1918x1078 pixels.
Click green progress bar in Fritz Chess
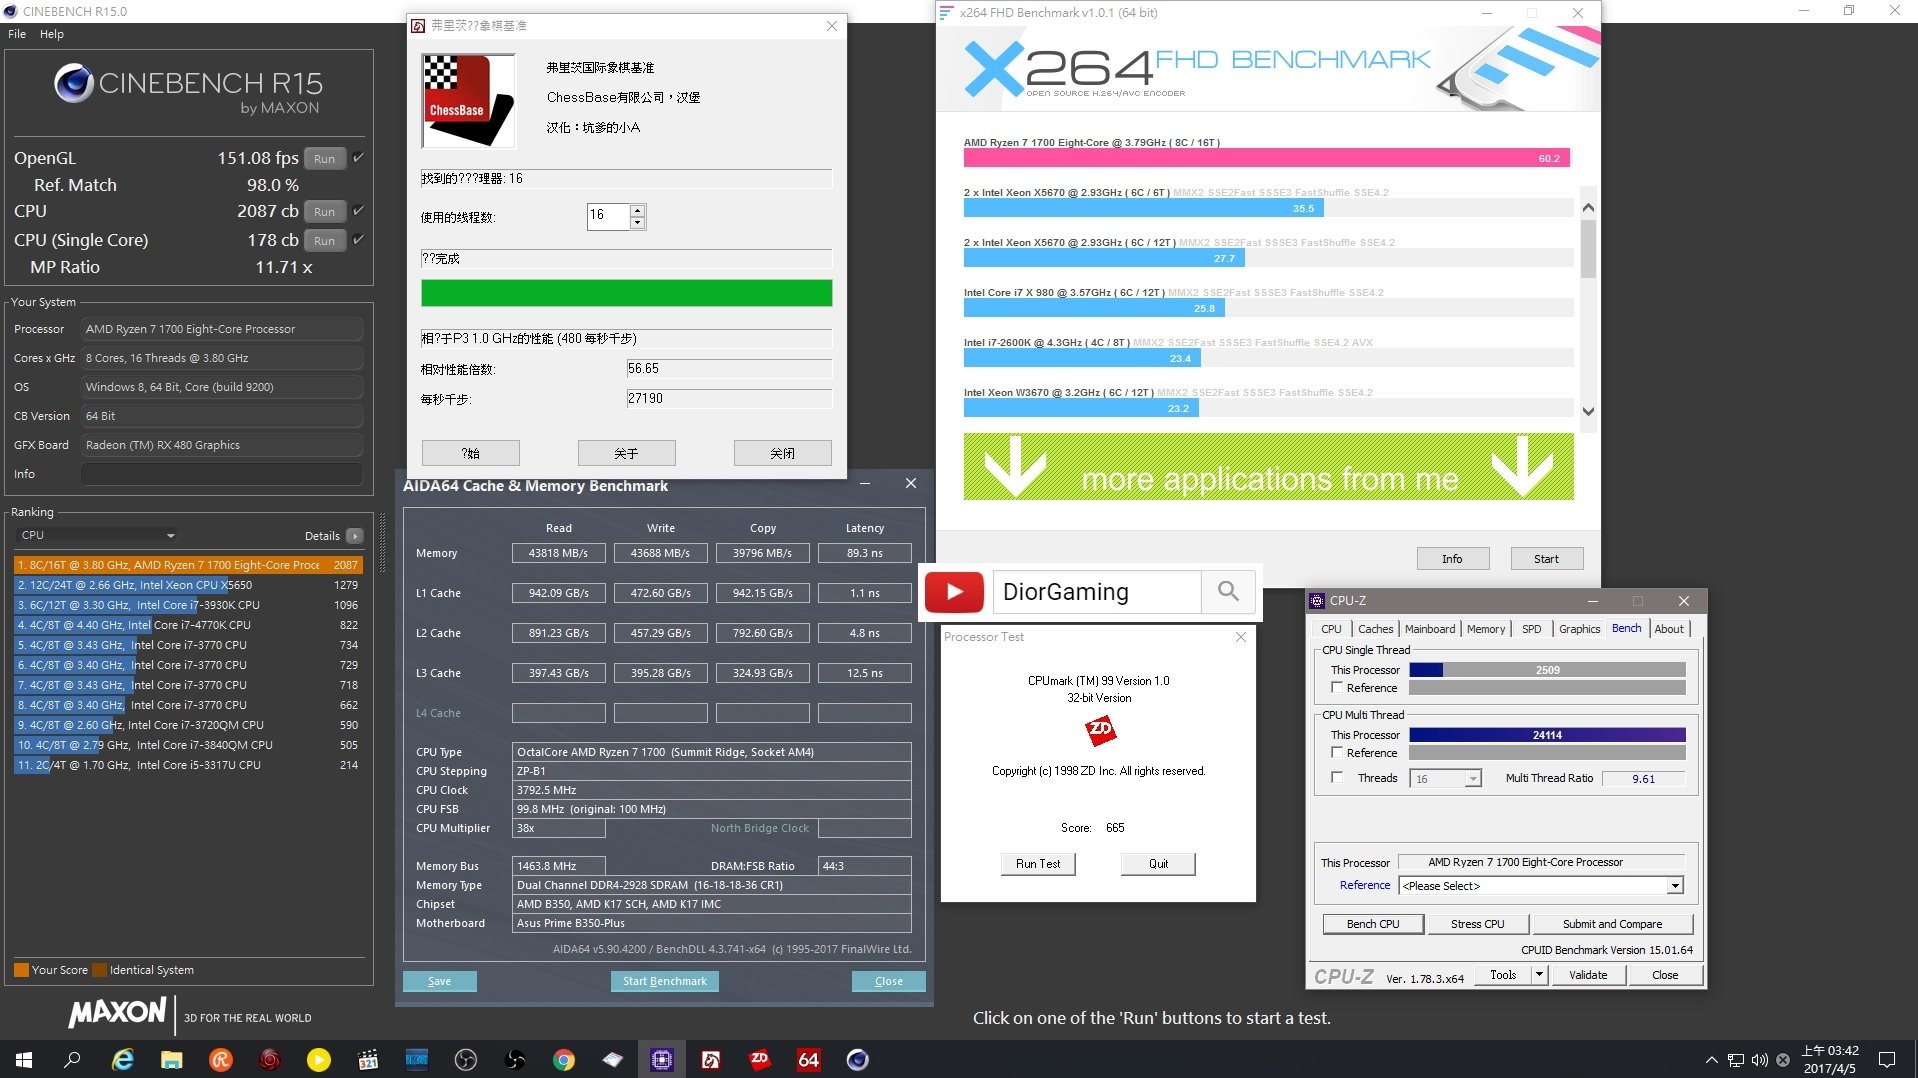(626, 293)
